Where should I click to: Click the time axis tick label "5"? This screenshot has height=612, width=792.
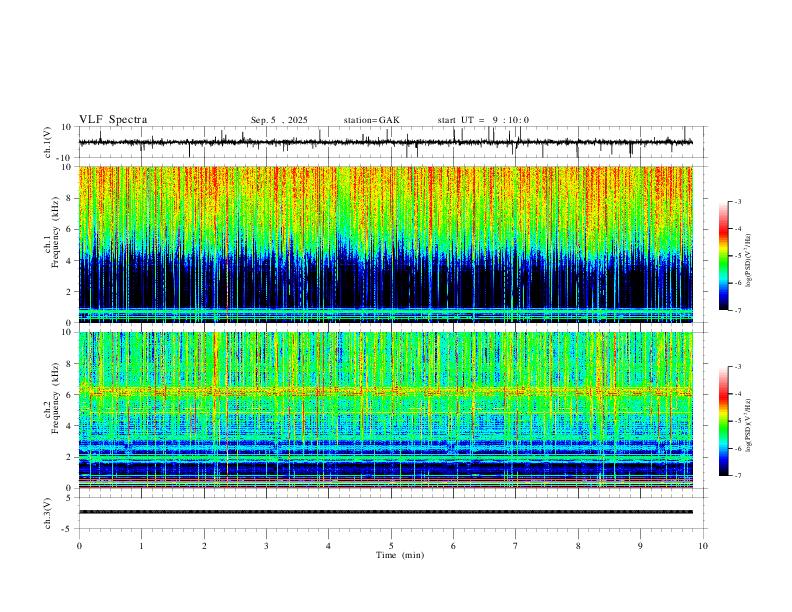391,546
